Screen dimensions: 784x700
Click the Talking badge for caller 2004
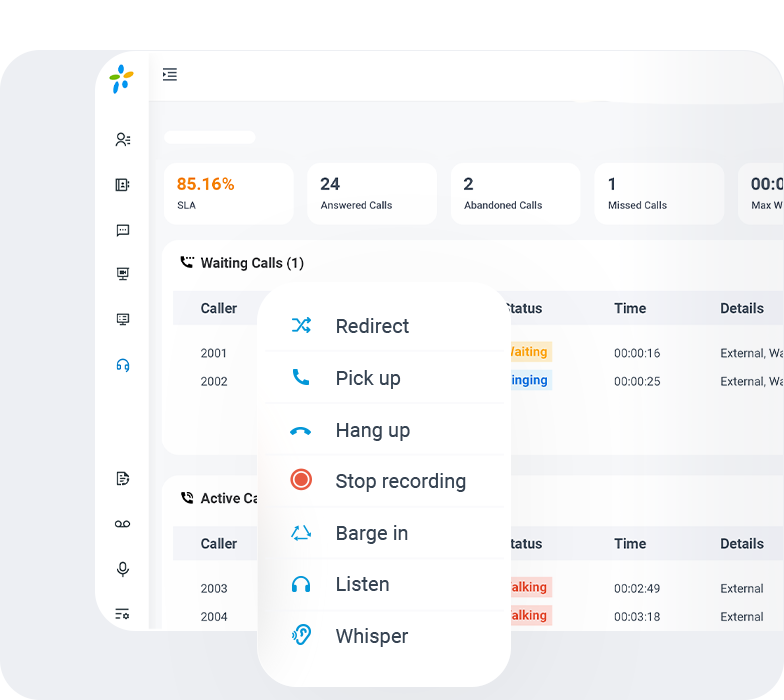point(530,616)
